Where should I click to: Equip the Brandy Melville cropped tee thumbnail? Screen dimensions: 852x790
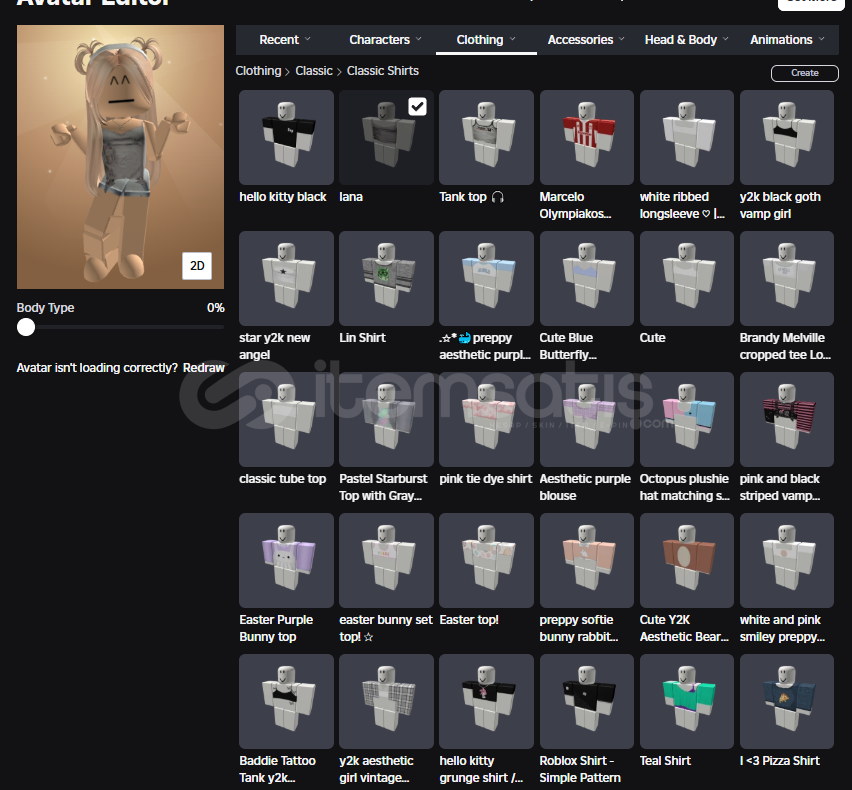click(787, 278)
